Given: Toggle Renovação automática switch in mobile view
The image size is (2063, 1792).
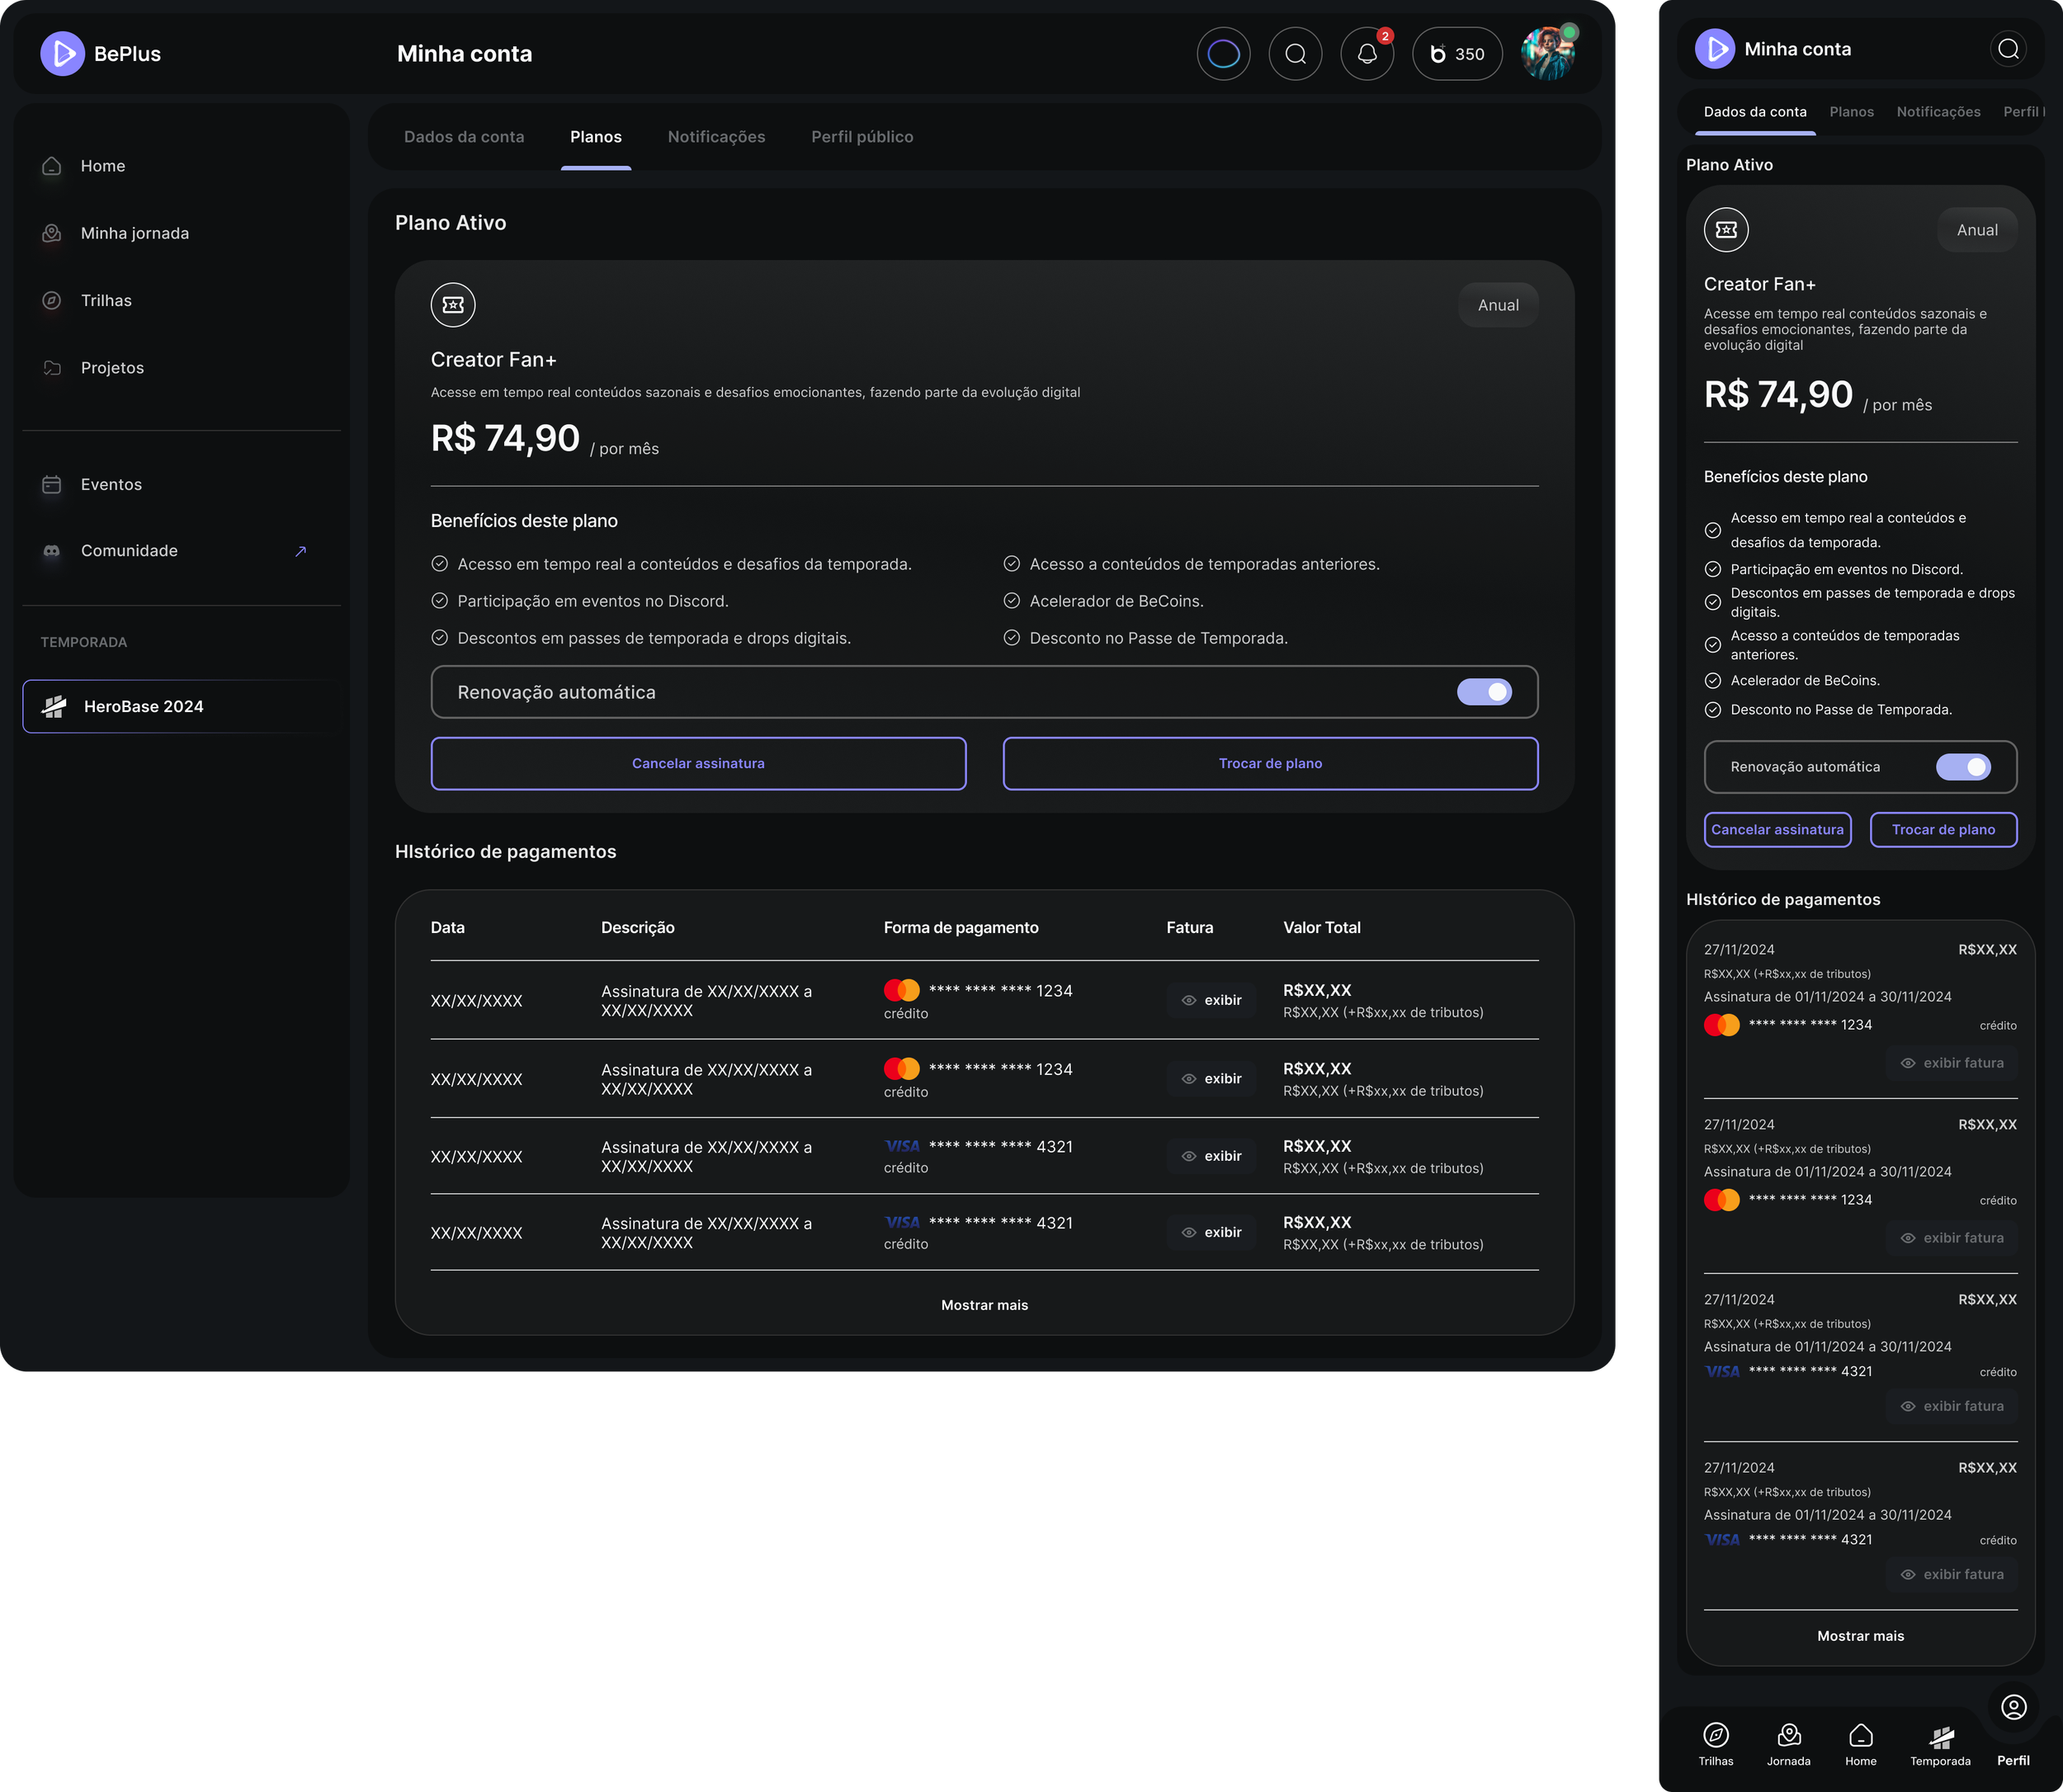Looking at the screenshot, I should (x=1963, y=767).
